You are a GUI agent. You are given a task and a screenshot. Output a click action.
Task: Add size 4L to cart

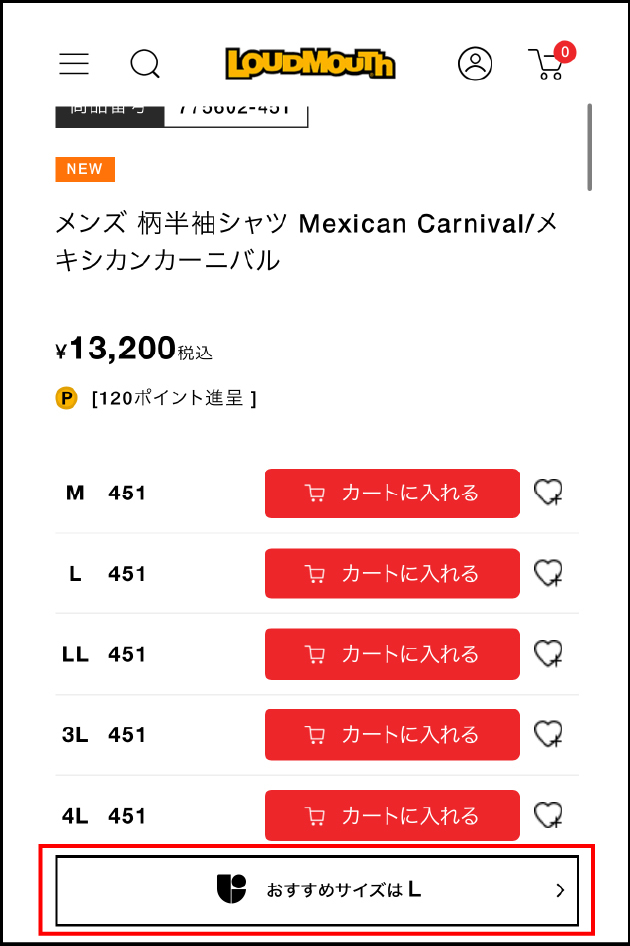[392, 816]
